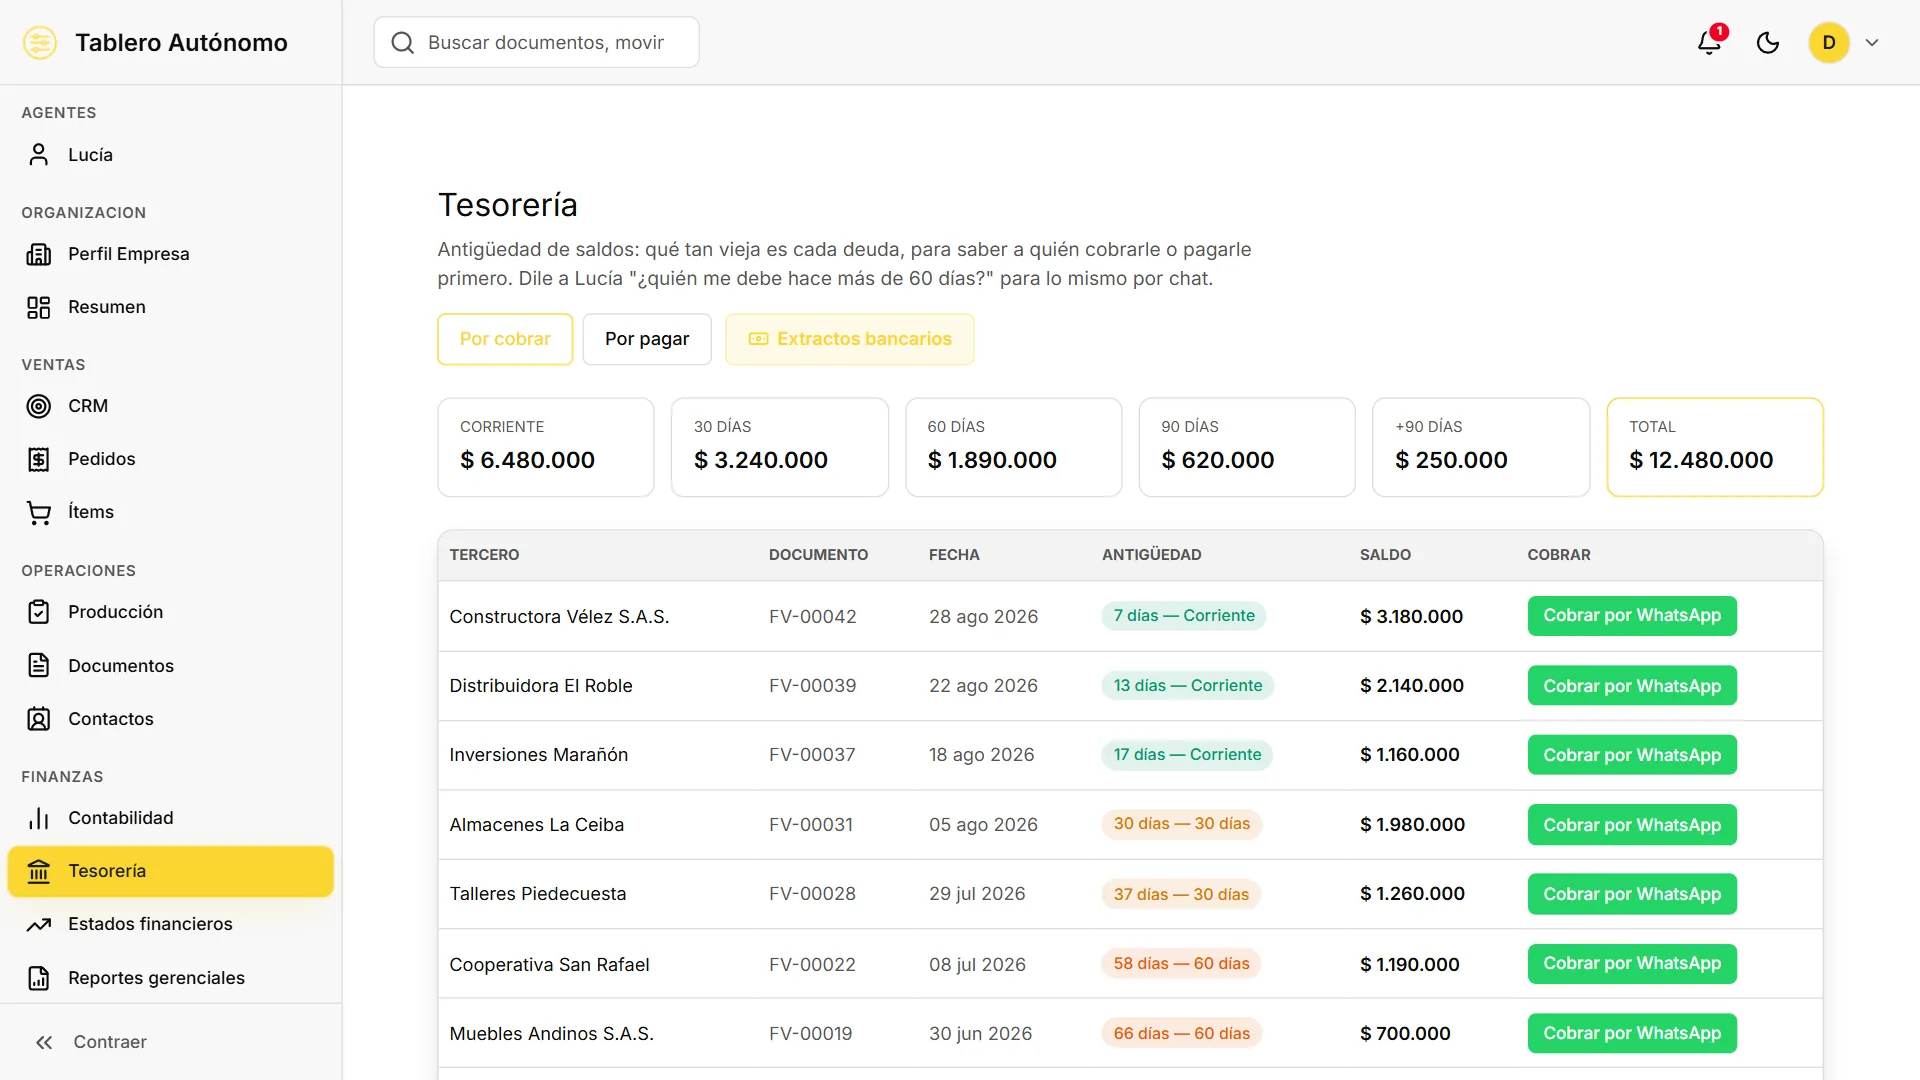Screen dimensions: 1920x1080
Task: Open the Reportes gerenciales report icon
Action: pyautogui.click(x=38, y=978)
